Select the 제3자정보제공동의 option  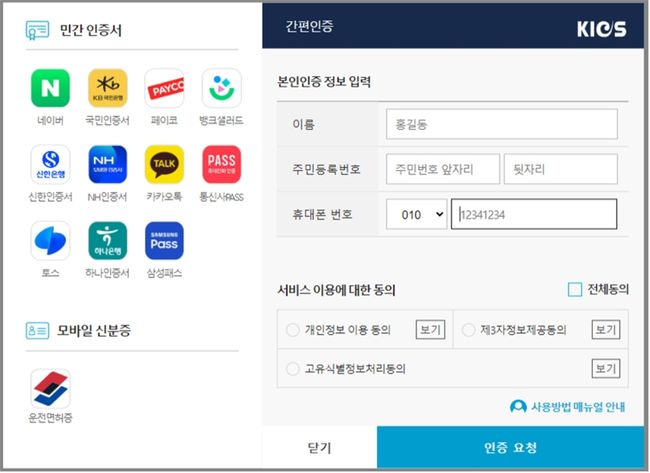point(469,330)
